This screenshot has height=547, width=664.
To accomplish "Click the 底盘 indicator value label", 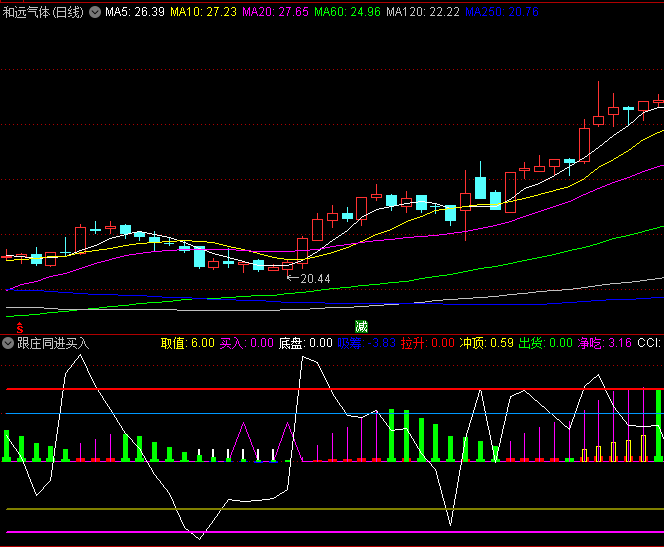I will click(305, 343).
